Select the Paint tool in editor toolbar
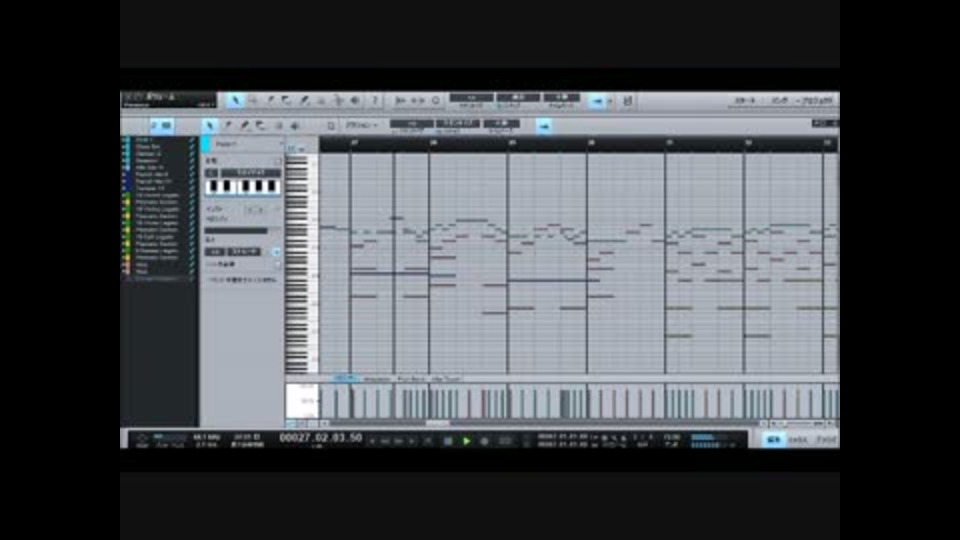The width and height of the screenshot is (960, 540). tap(244, 126)
